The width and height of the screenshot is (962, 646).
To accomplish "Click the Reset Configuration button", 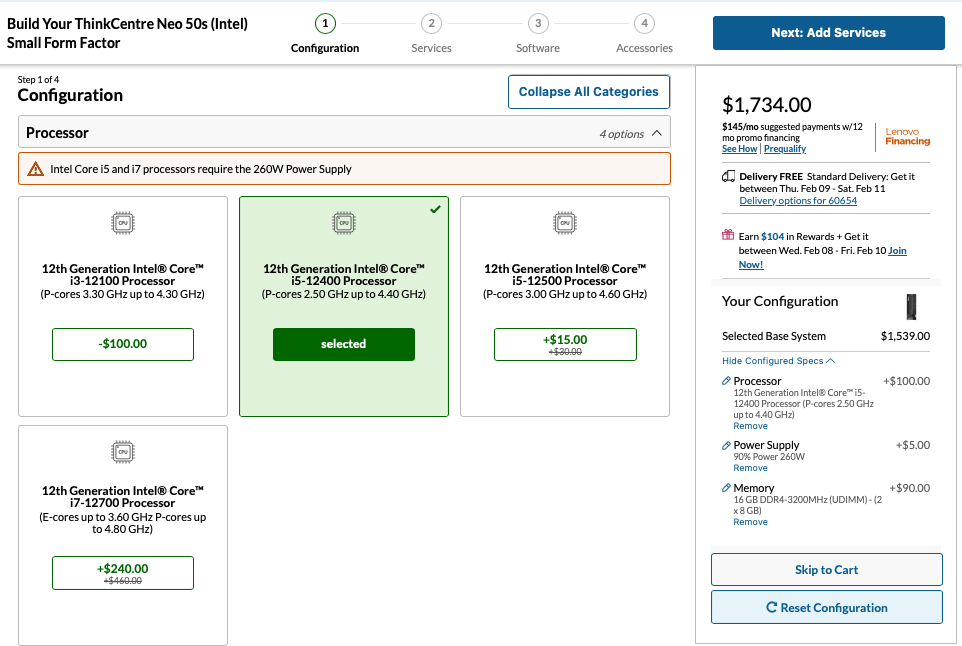I will pyautogui.click(x=826, y=607).
